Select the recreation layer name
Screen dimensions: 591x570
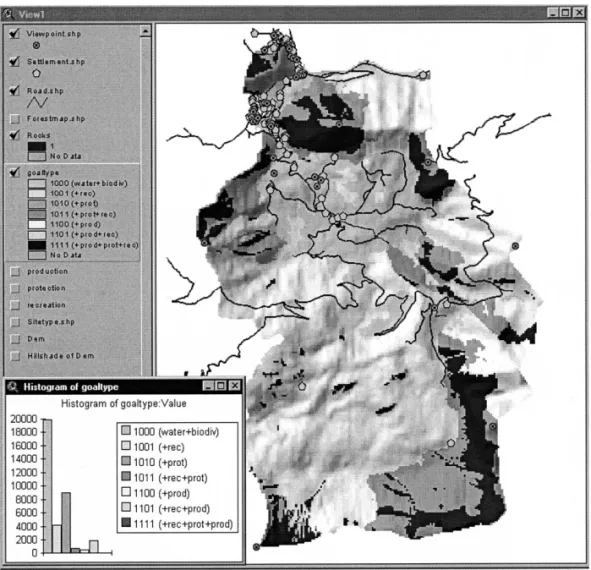(46, 305)
